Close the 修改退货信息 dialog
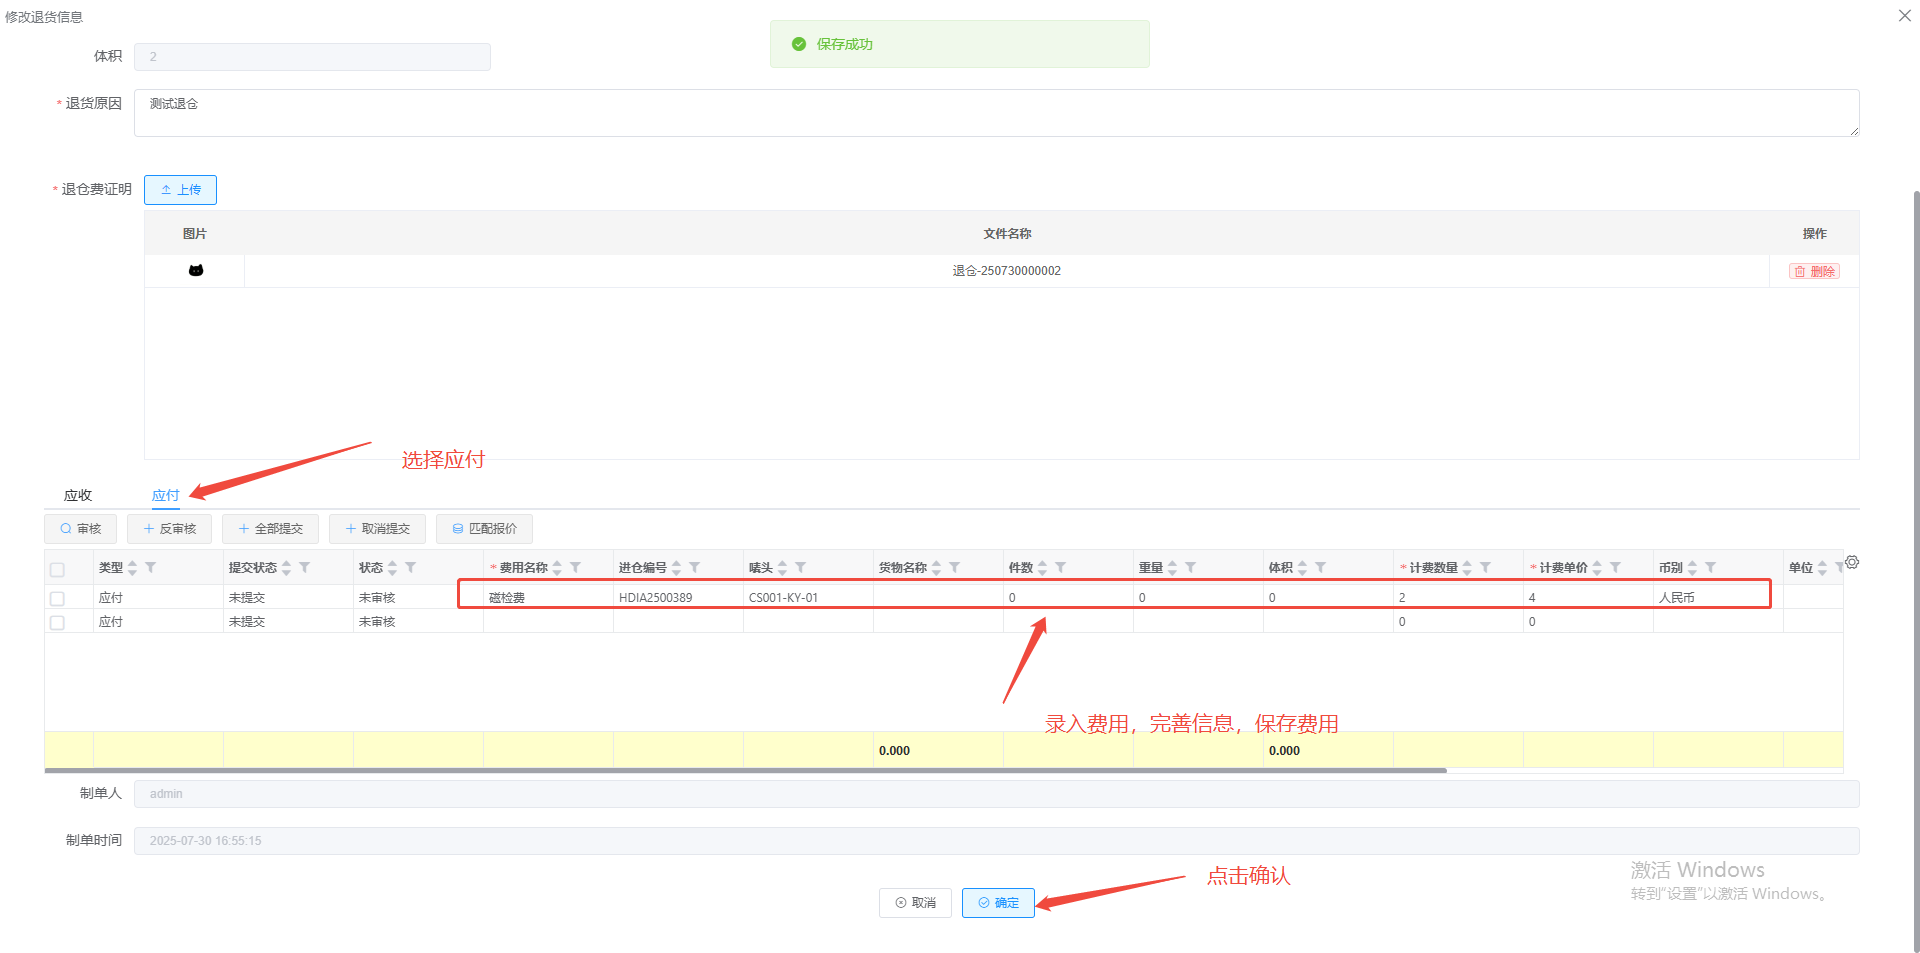Image resolution: width=1920 pixels, height=953 pixels. pos(1904,16)
